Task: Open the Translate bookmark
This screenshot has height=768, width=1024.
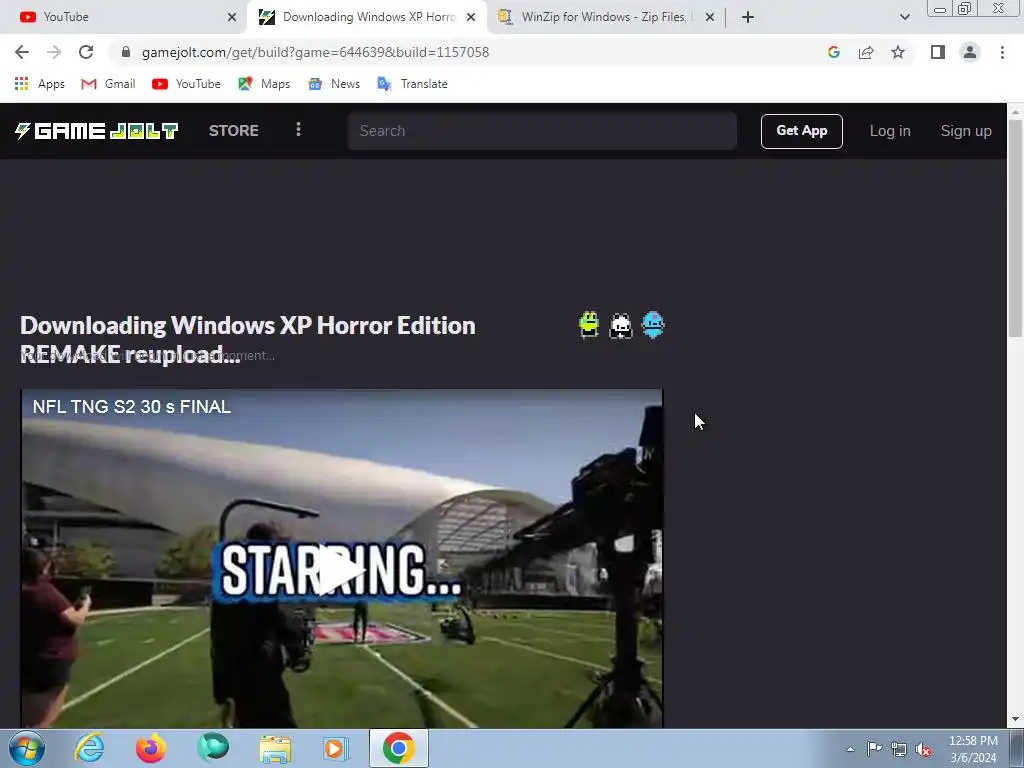Action: click(413, 84)
